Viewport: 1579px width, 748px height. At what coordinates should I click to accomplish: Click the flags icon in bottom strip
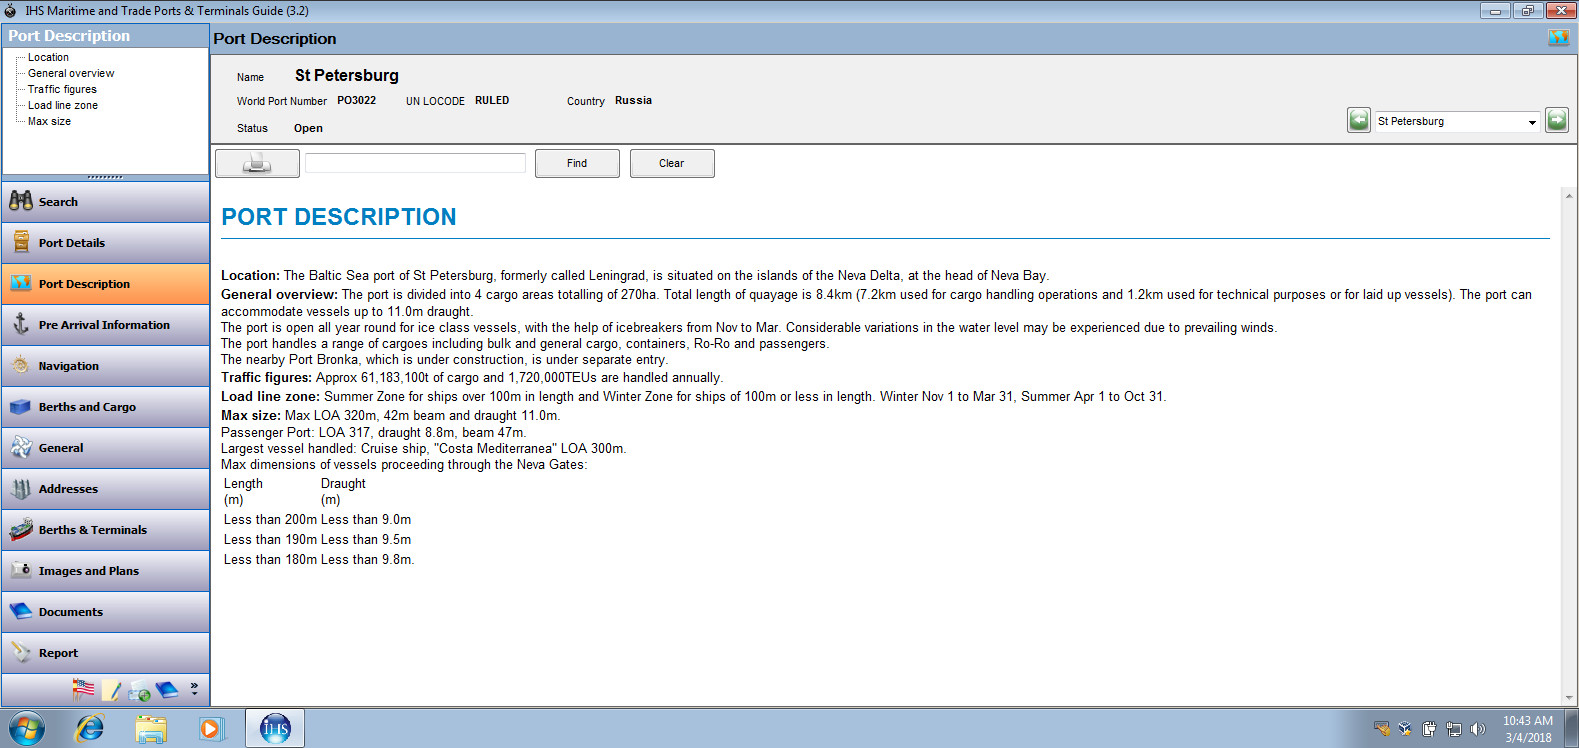coord(84,689)
